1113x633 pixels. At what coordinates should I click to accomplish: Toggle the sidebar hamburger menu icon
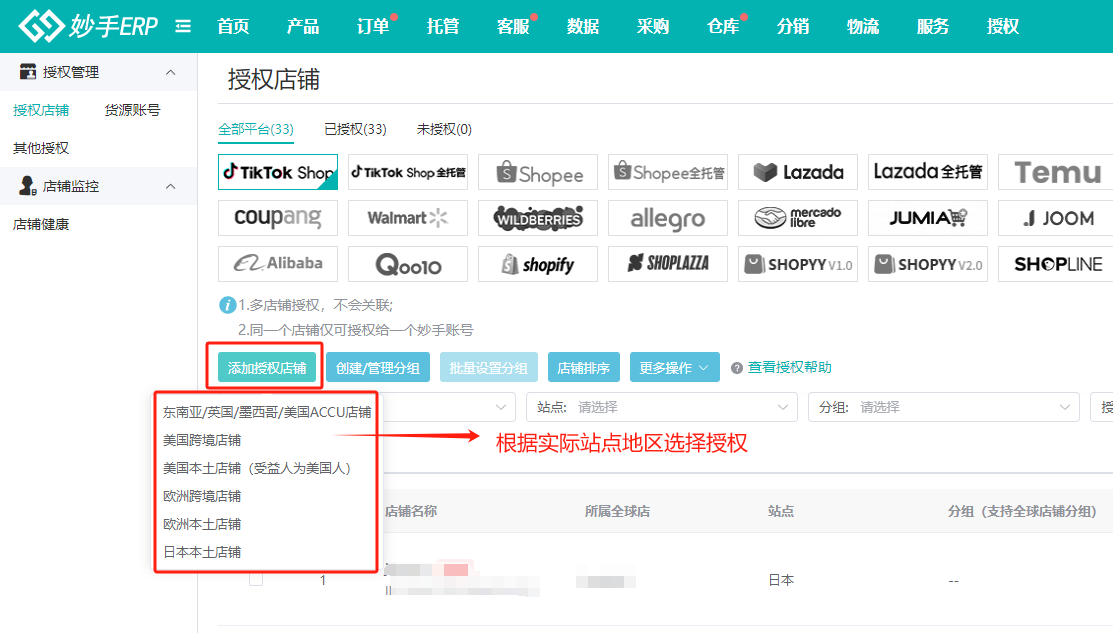(x=183, y=26)
